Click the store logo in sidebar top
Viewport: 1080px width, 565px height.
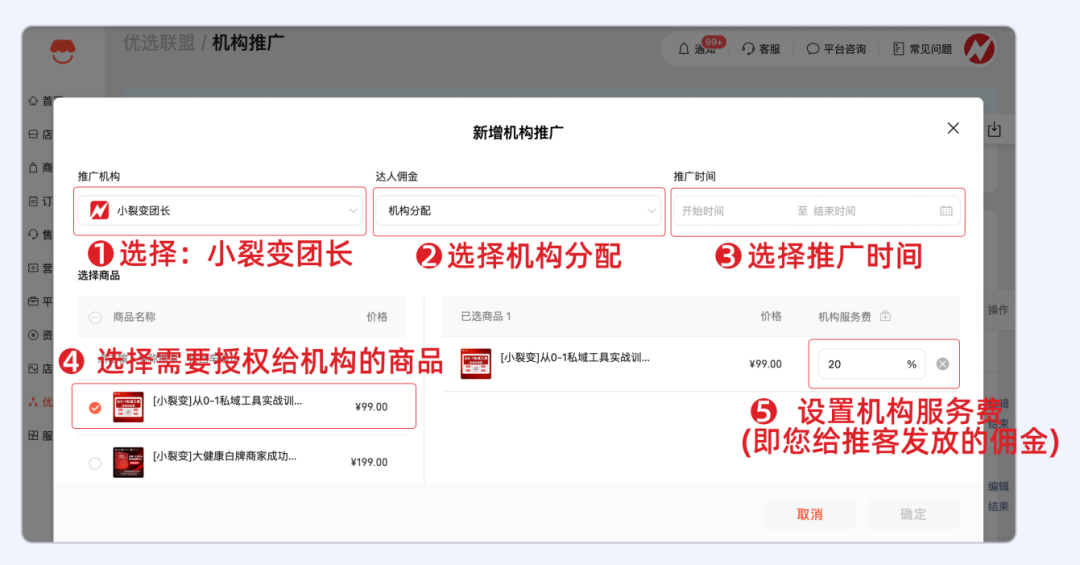tap(63, 49)
